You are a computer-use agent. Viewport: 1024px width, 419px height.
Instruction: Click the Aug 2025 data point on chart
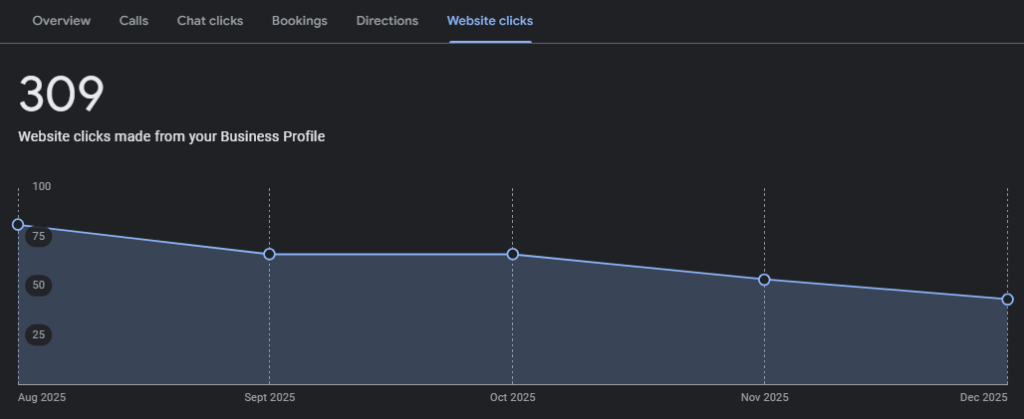coord(18,225)
